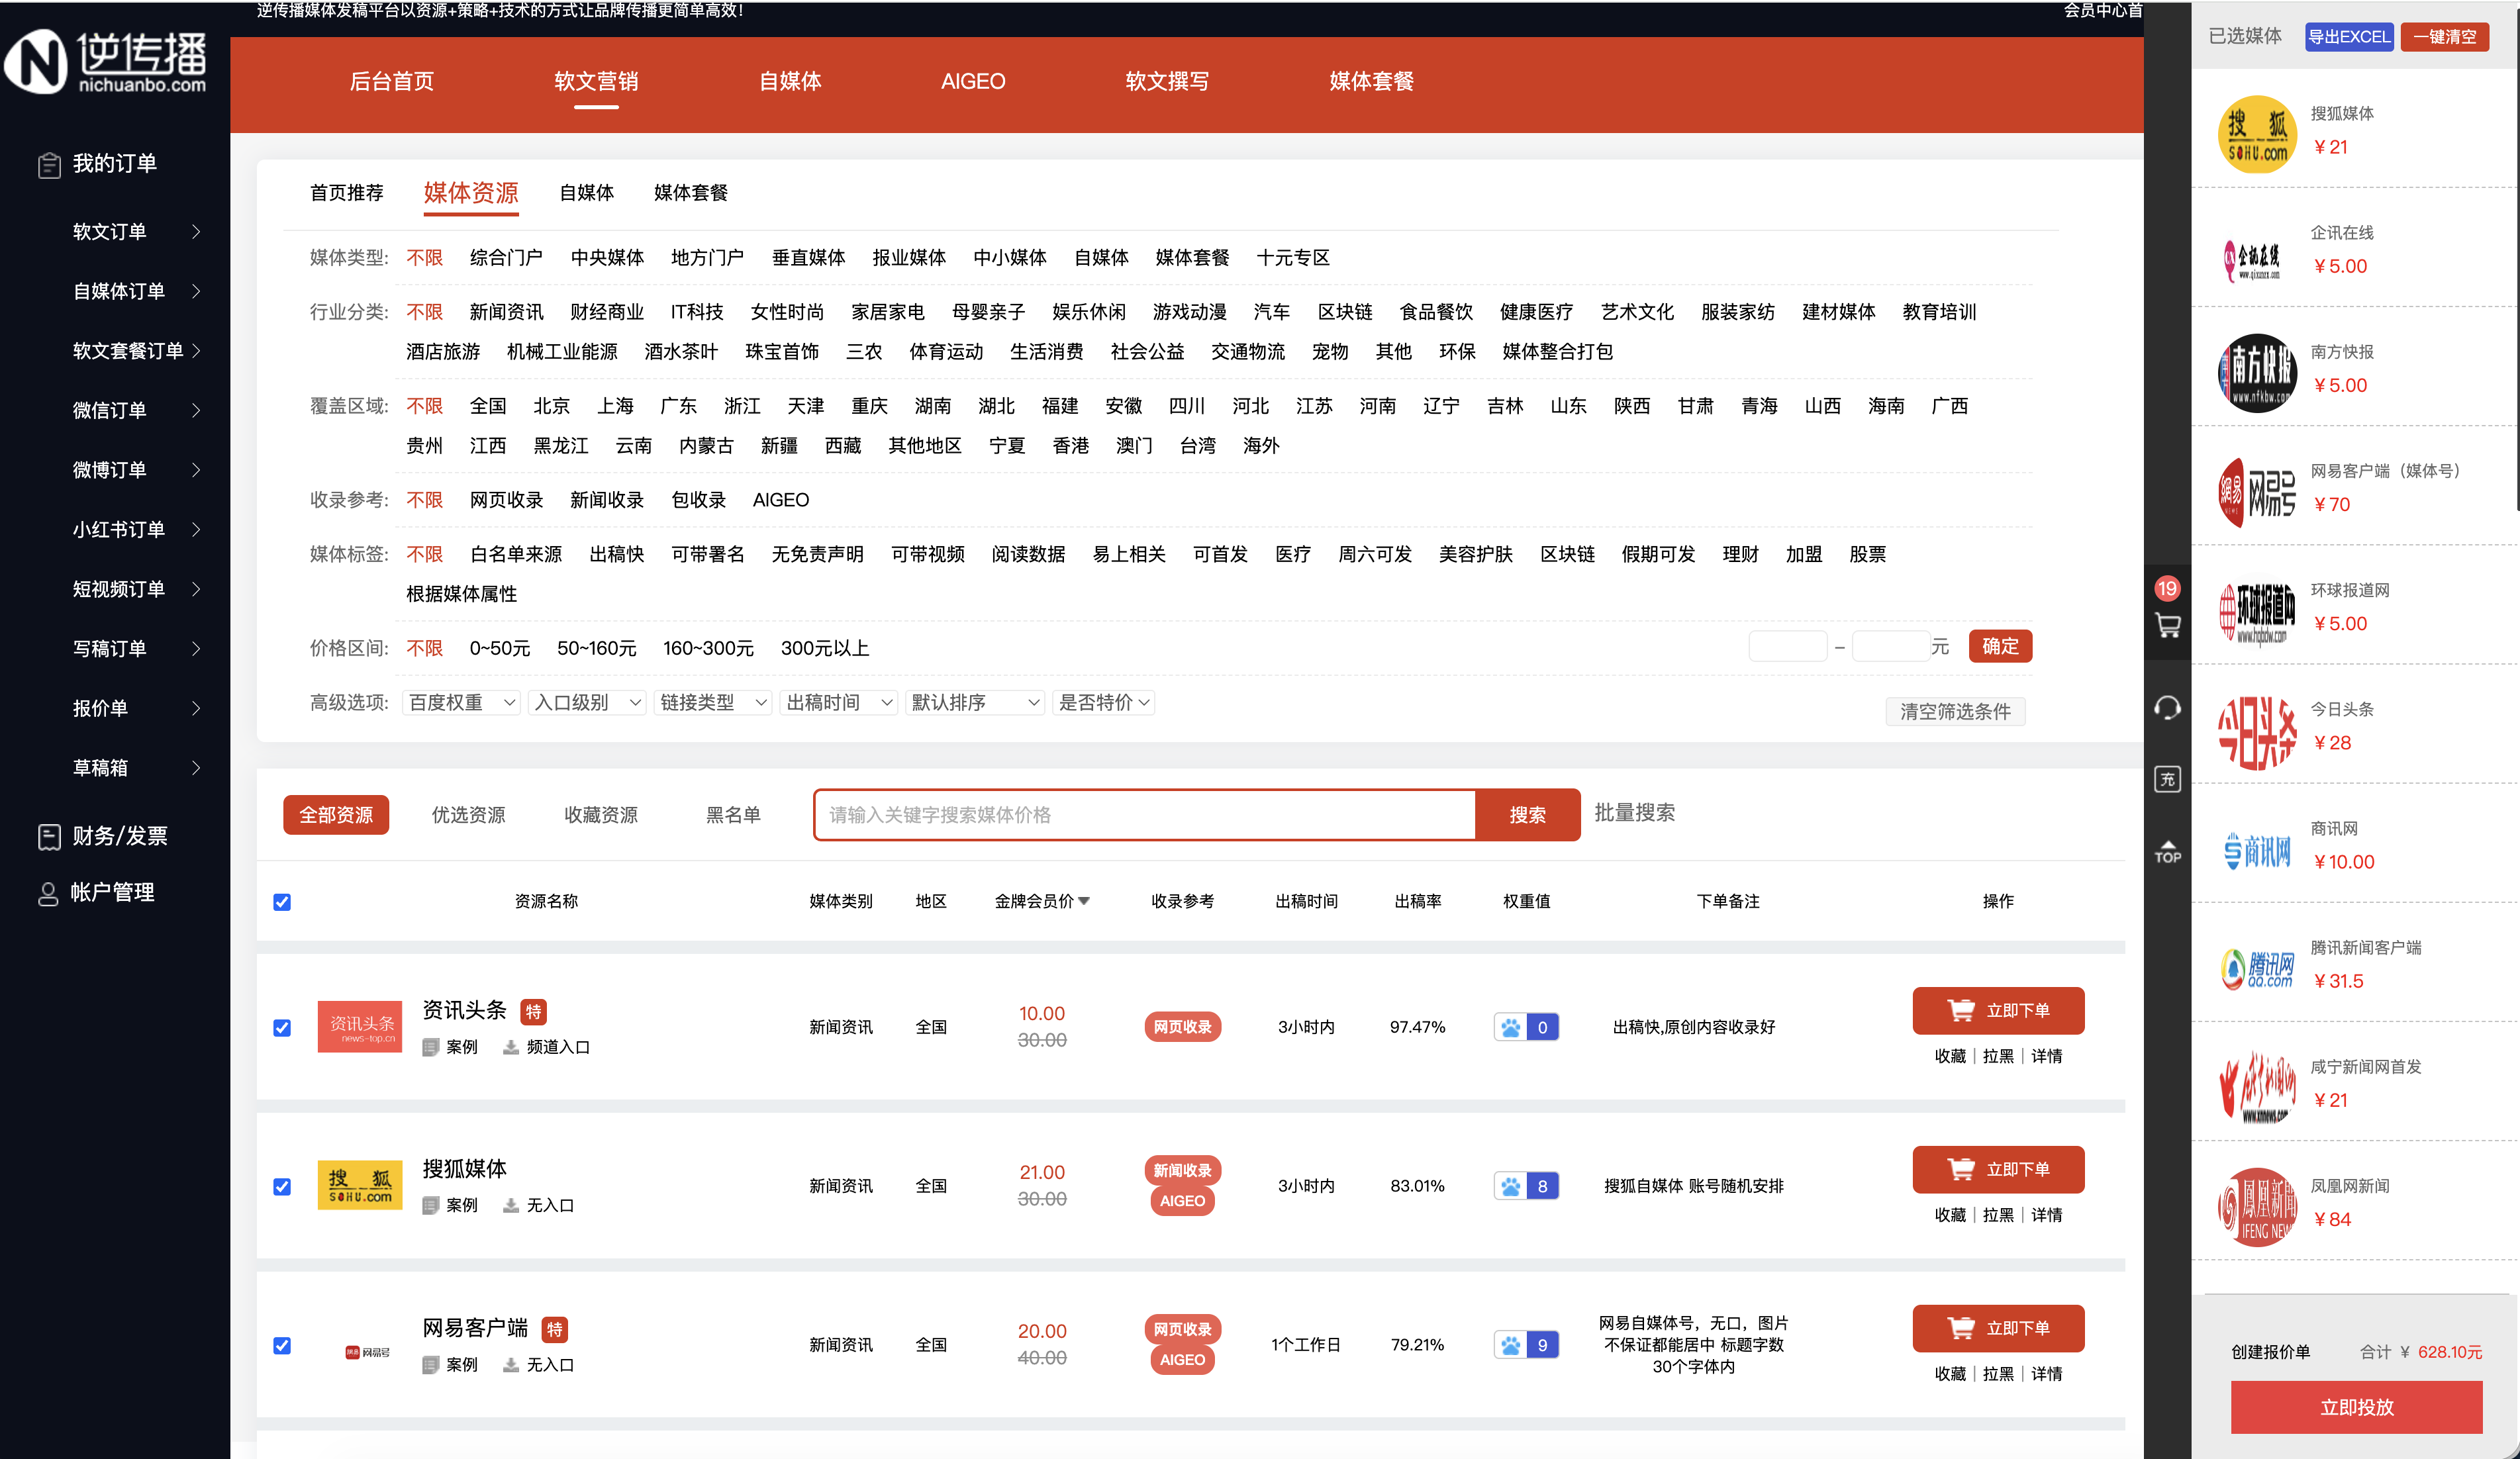Click the red 搜索 button

point(1527,815)
